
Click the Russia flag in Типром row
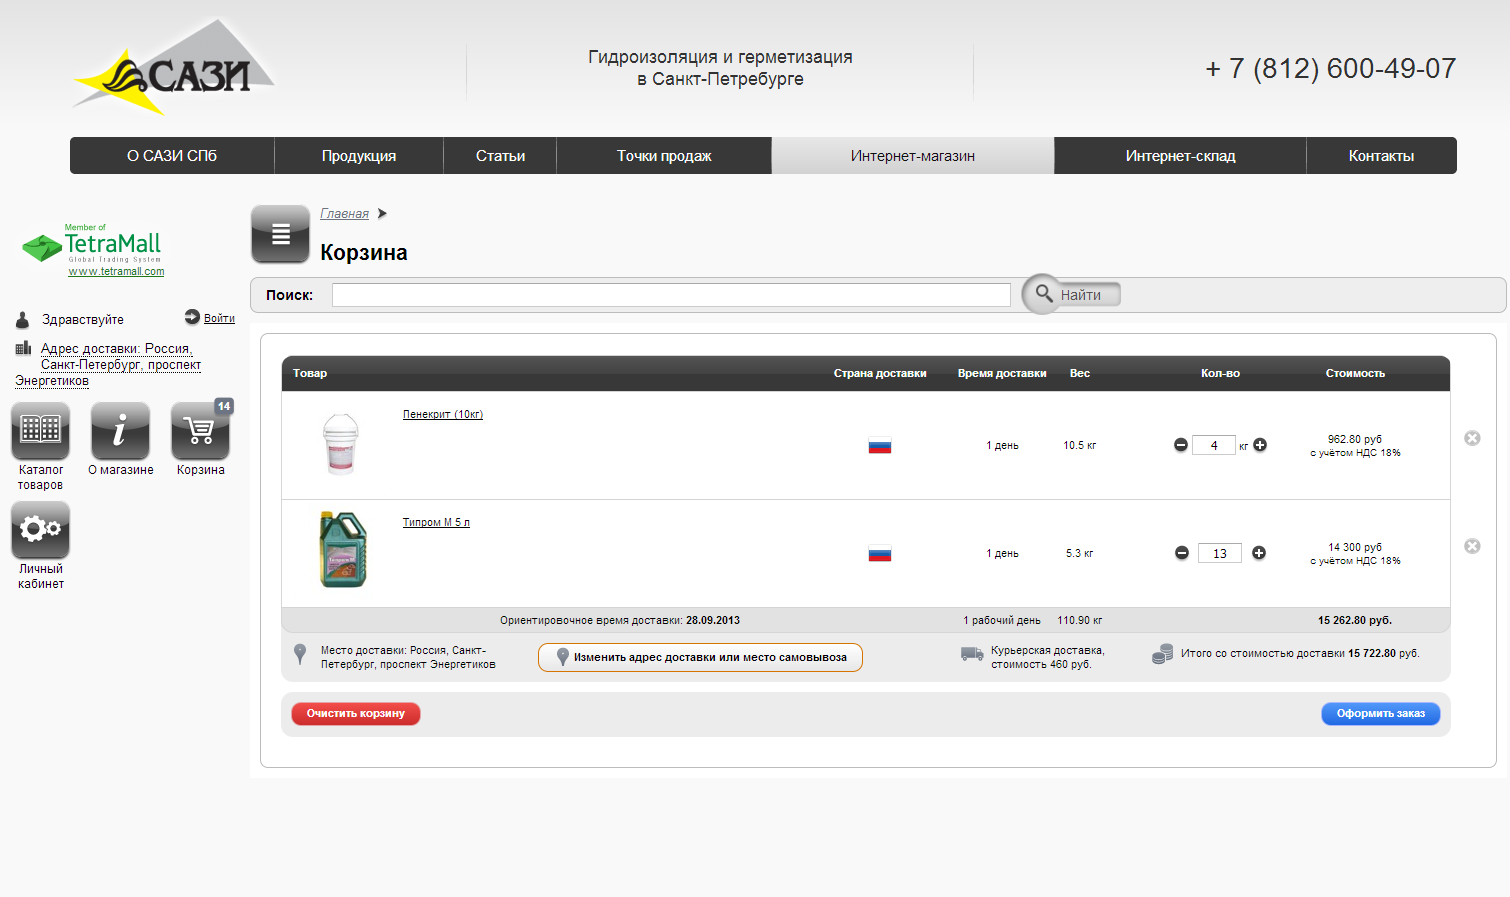click(x=880, y=554)
